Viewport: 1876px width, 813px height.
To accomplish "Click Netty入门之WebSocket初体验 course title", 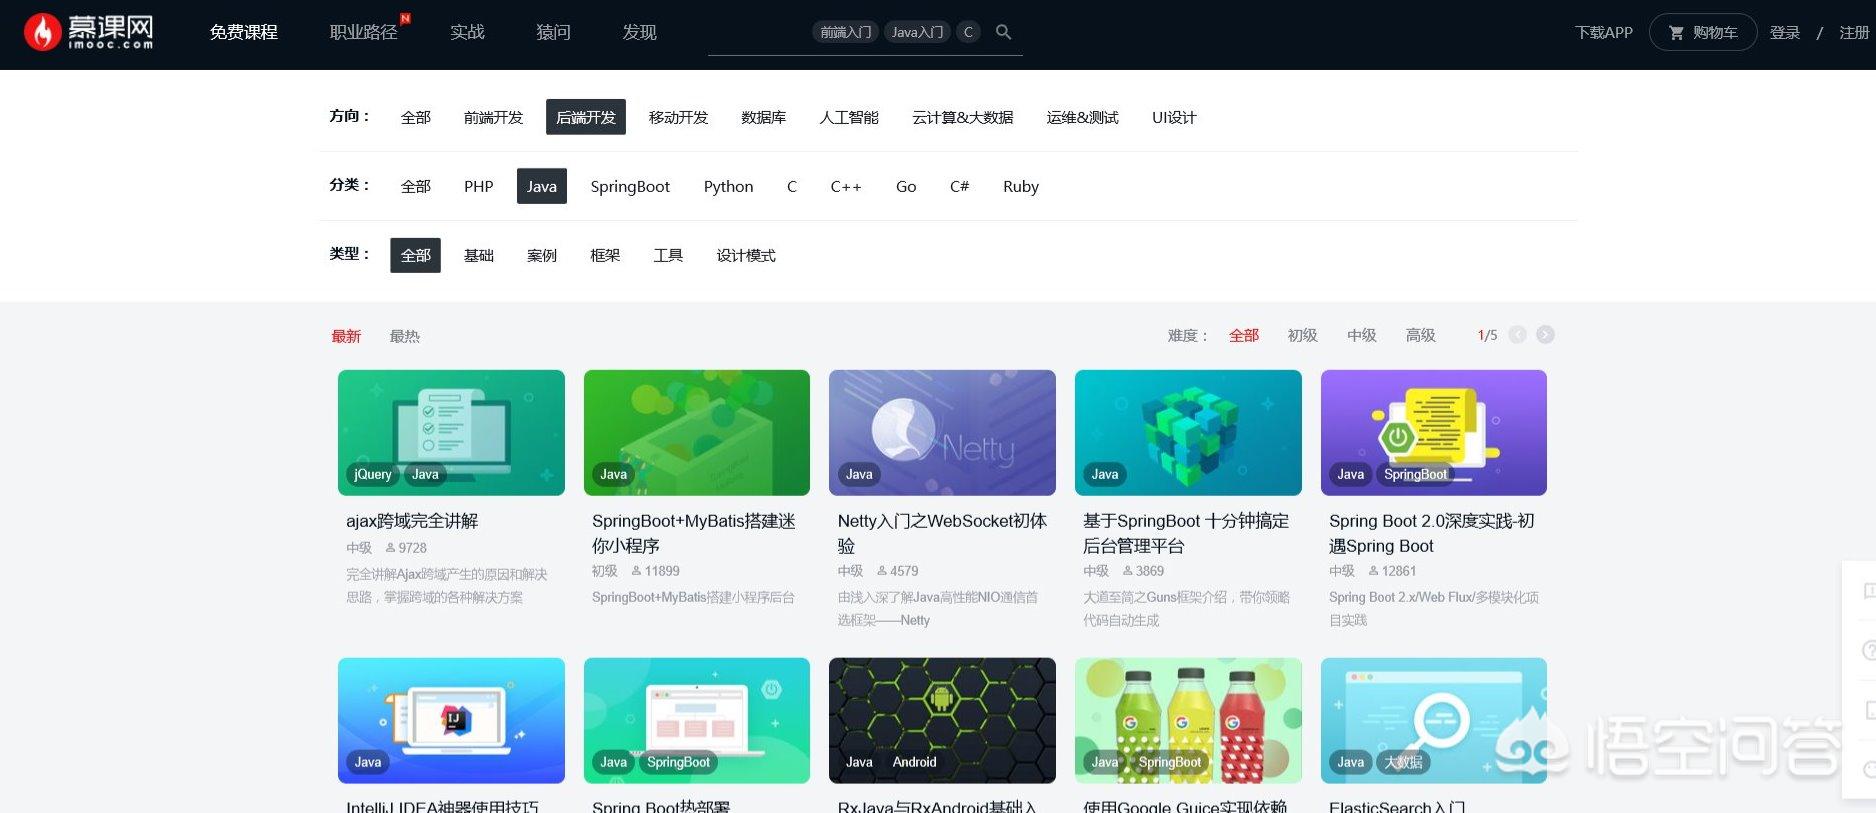I will click(942, 533).
